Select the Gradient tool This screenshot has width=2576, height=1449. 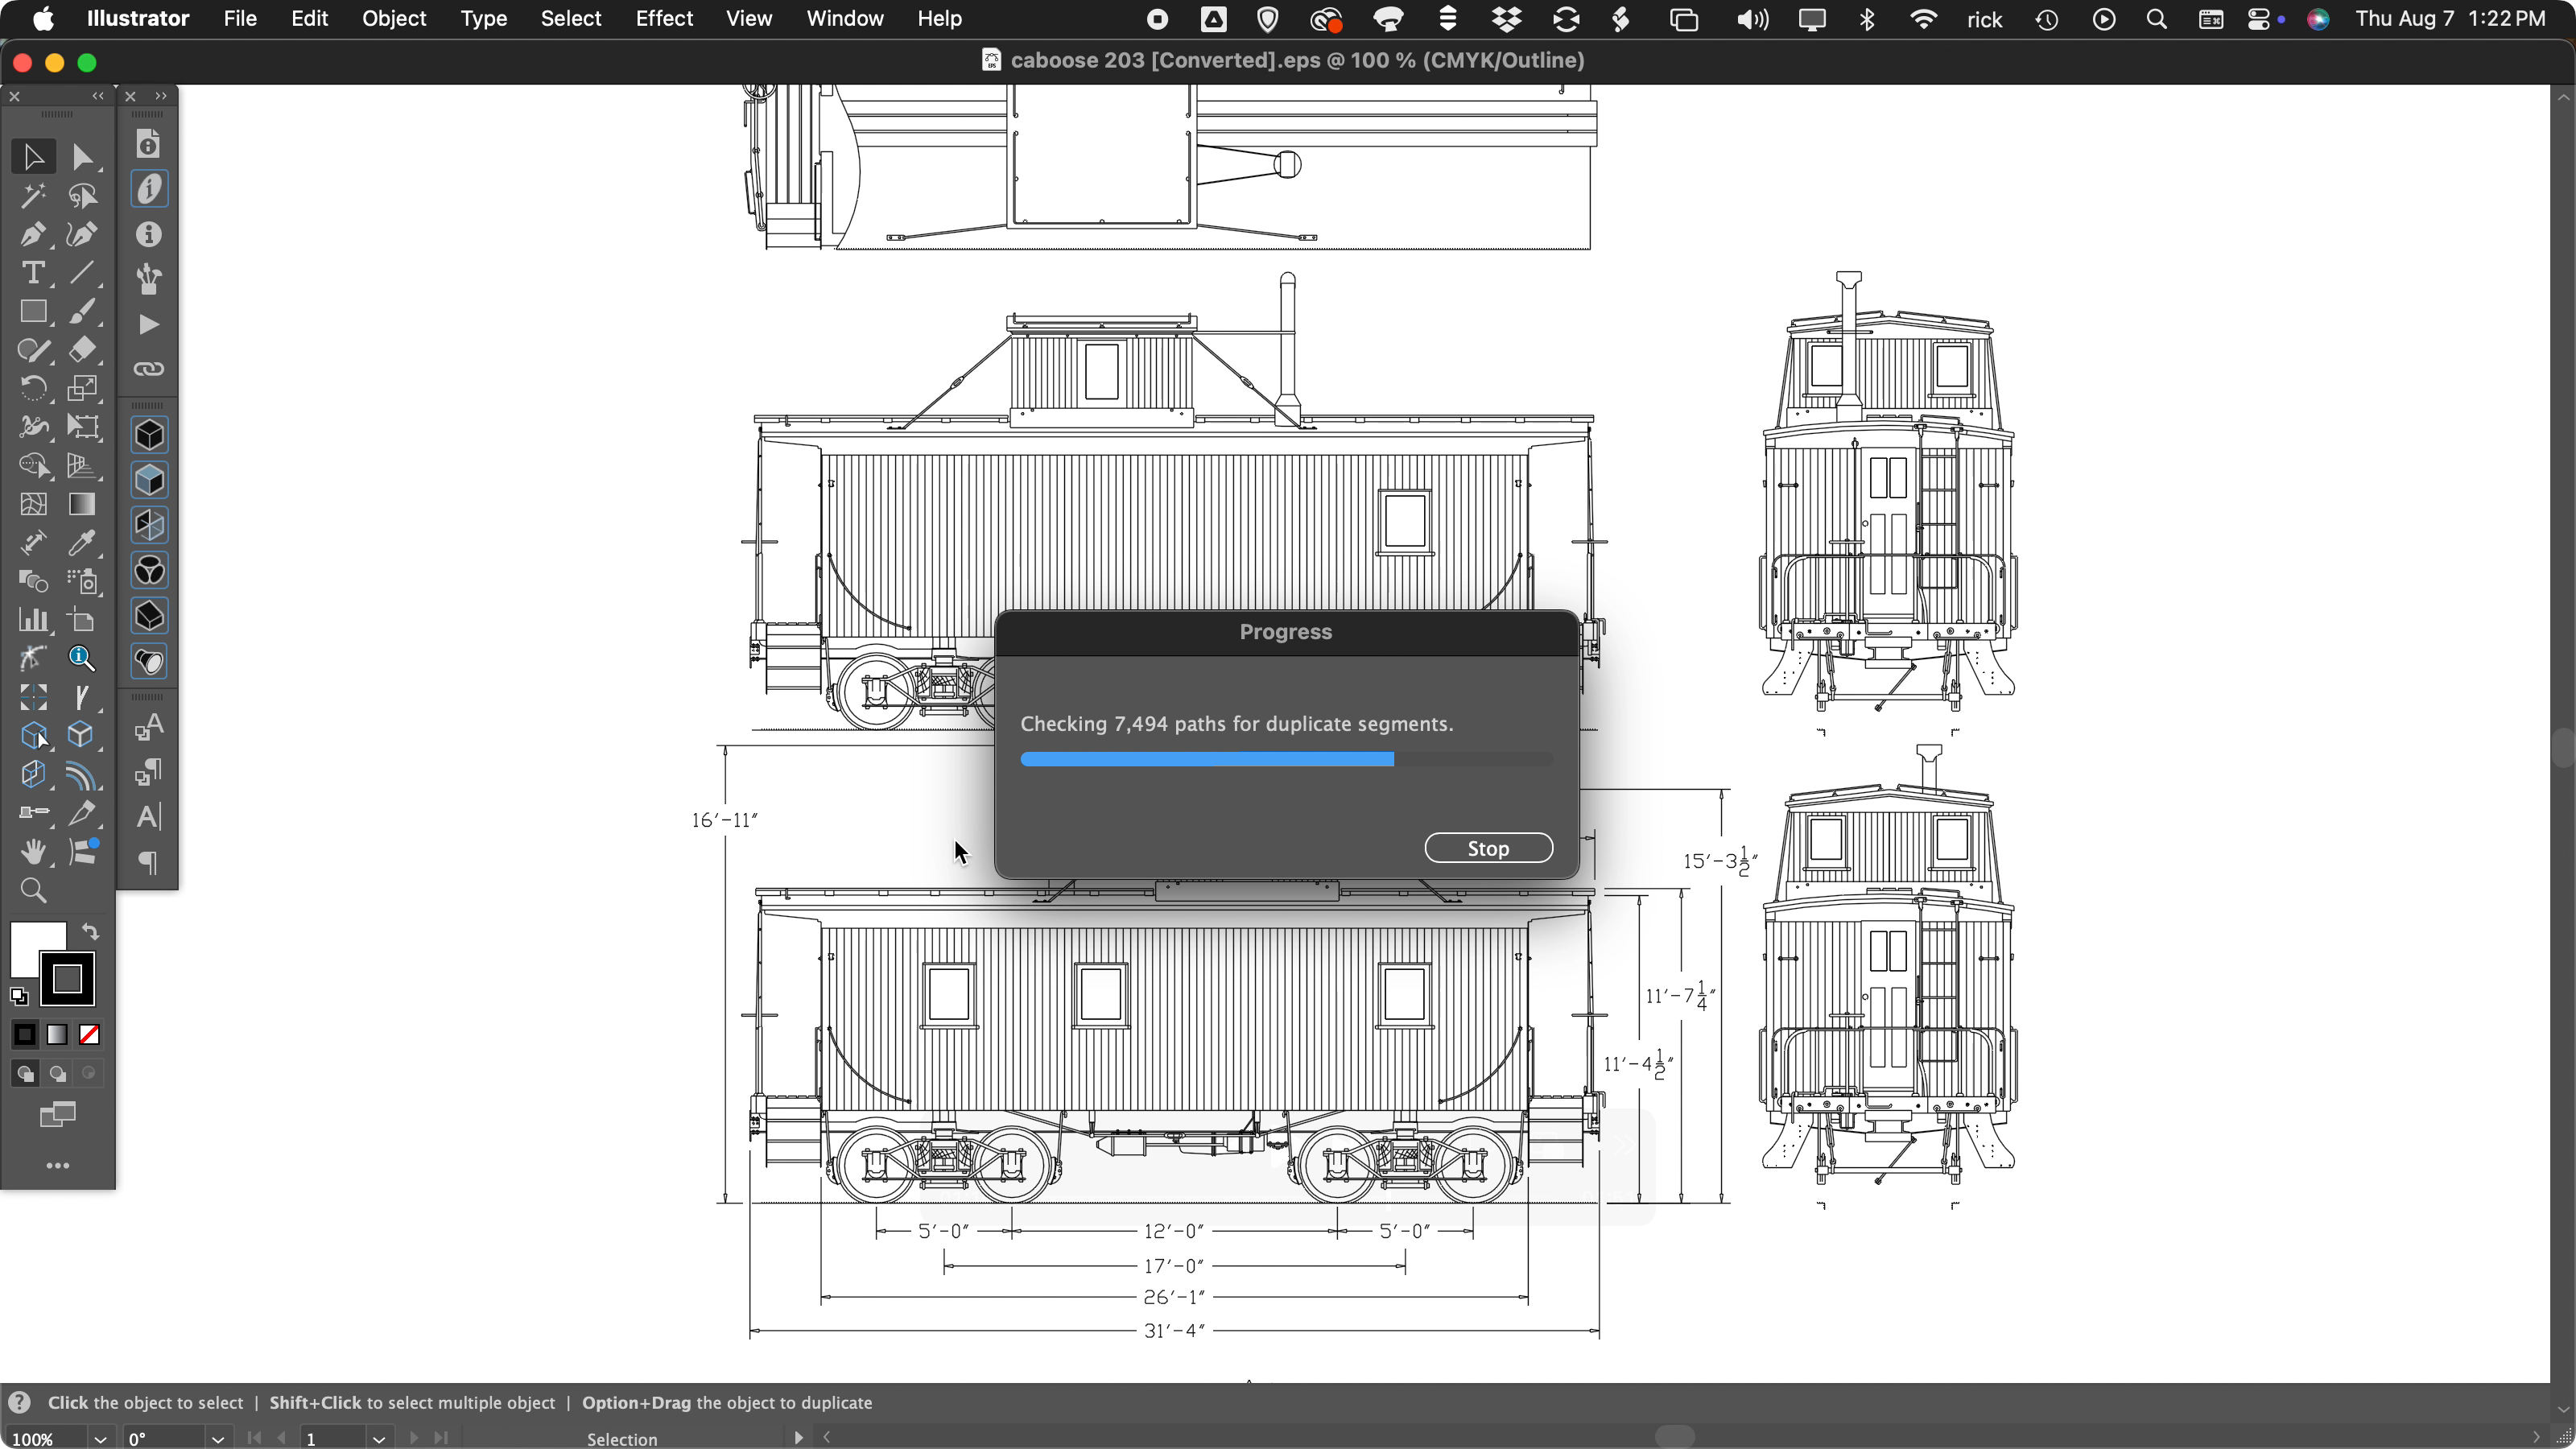(x=82, y=505)
